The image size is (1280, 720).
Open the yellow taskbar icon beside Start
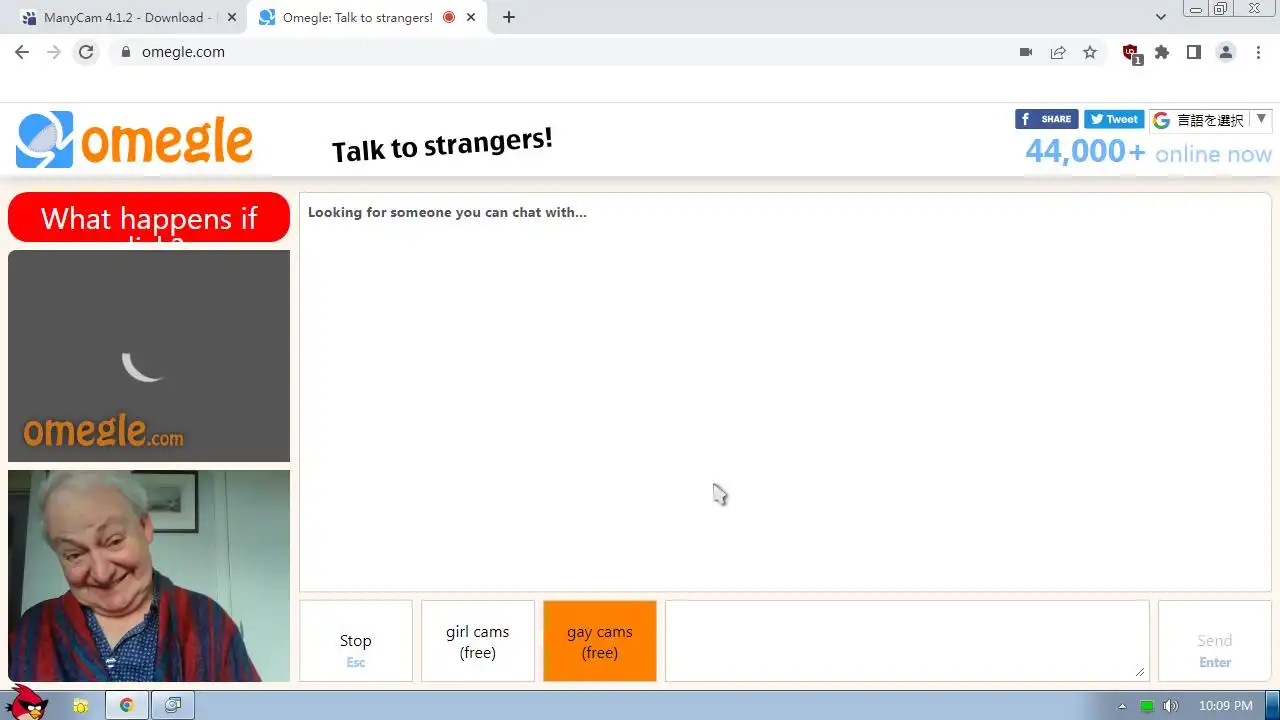pos(81,706)
